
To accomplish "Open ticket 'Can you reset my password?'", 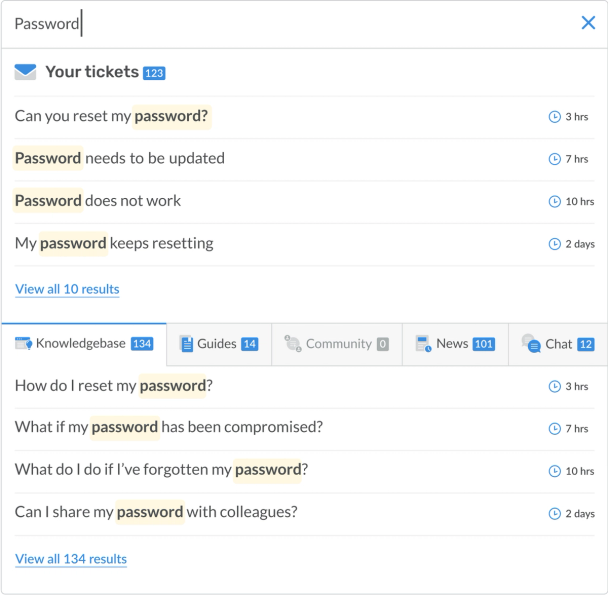I will [112, 116].
